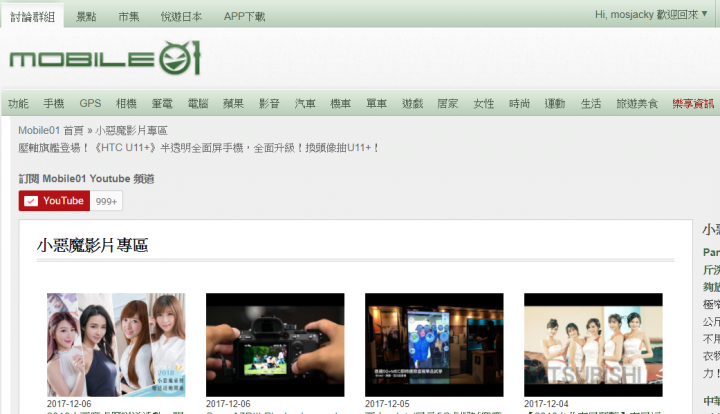Open the red 樂享資訊 menu item
This screenshot has height=414, width=720.
pyautogui.click(x=693, y=104)
